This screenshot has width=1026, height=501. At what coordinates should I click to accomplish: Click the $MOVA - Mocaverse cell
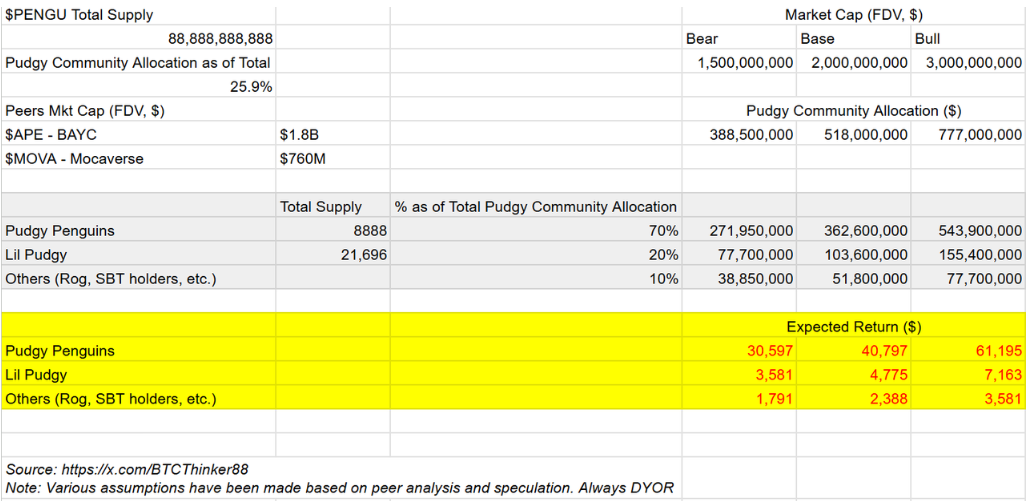click(72, 159)
